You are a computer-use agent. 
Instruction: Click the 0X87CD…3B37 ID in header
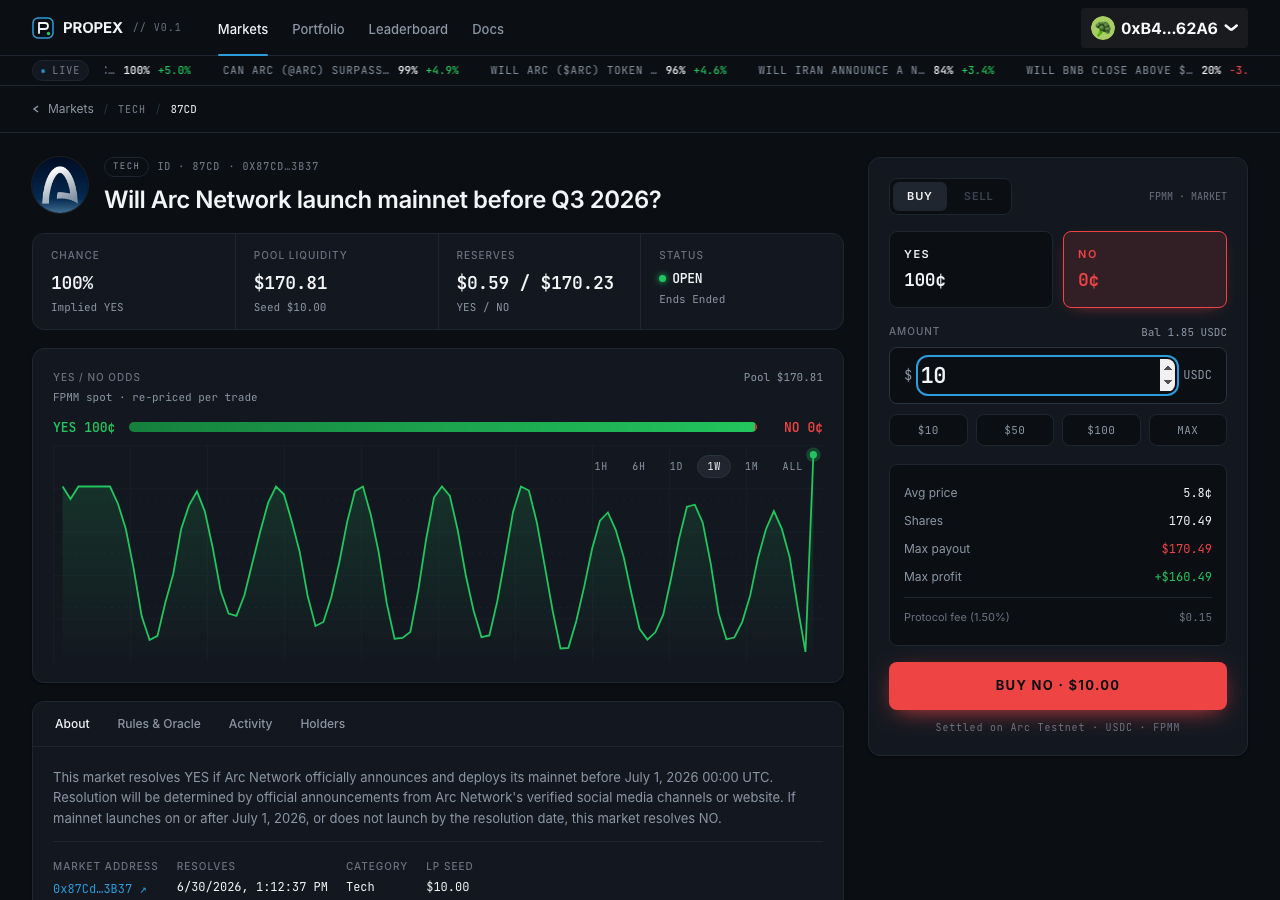280,166
